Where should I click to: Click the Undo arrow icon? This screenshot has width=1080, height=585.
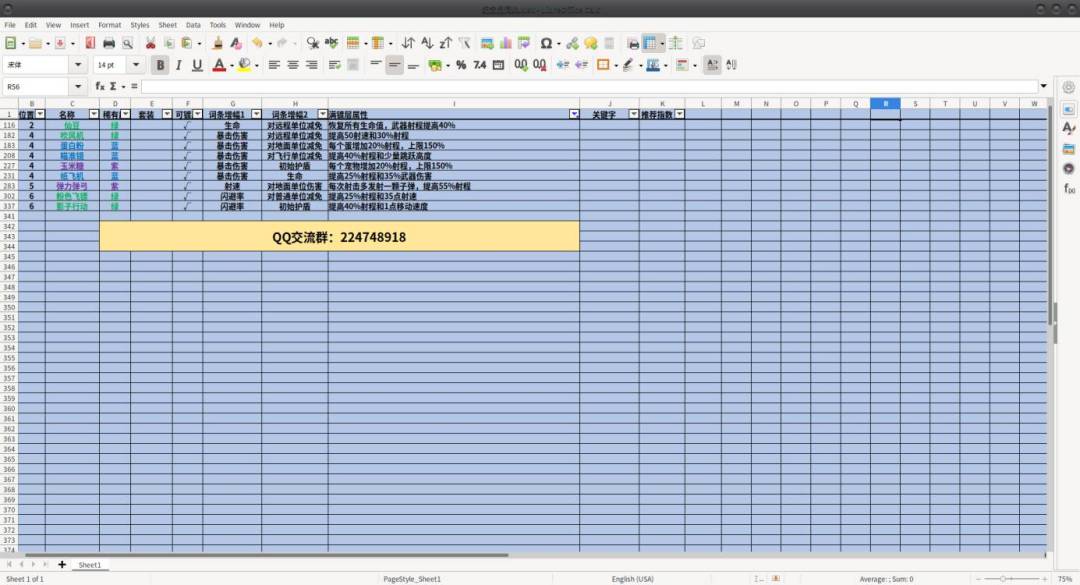pyautogui.click(x=257, y=43)
